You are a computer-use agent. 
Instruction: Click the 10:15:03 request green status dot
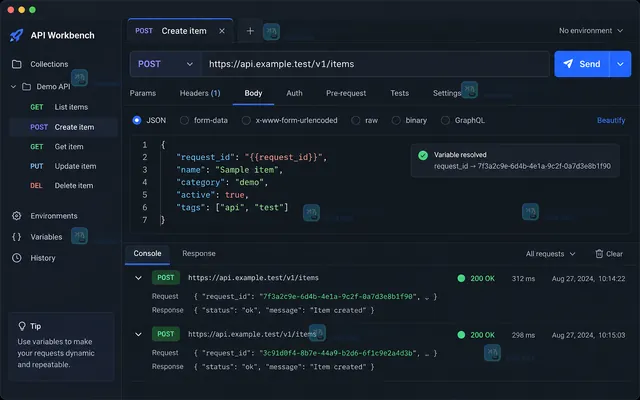(x=461, y=335)
